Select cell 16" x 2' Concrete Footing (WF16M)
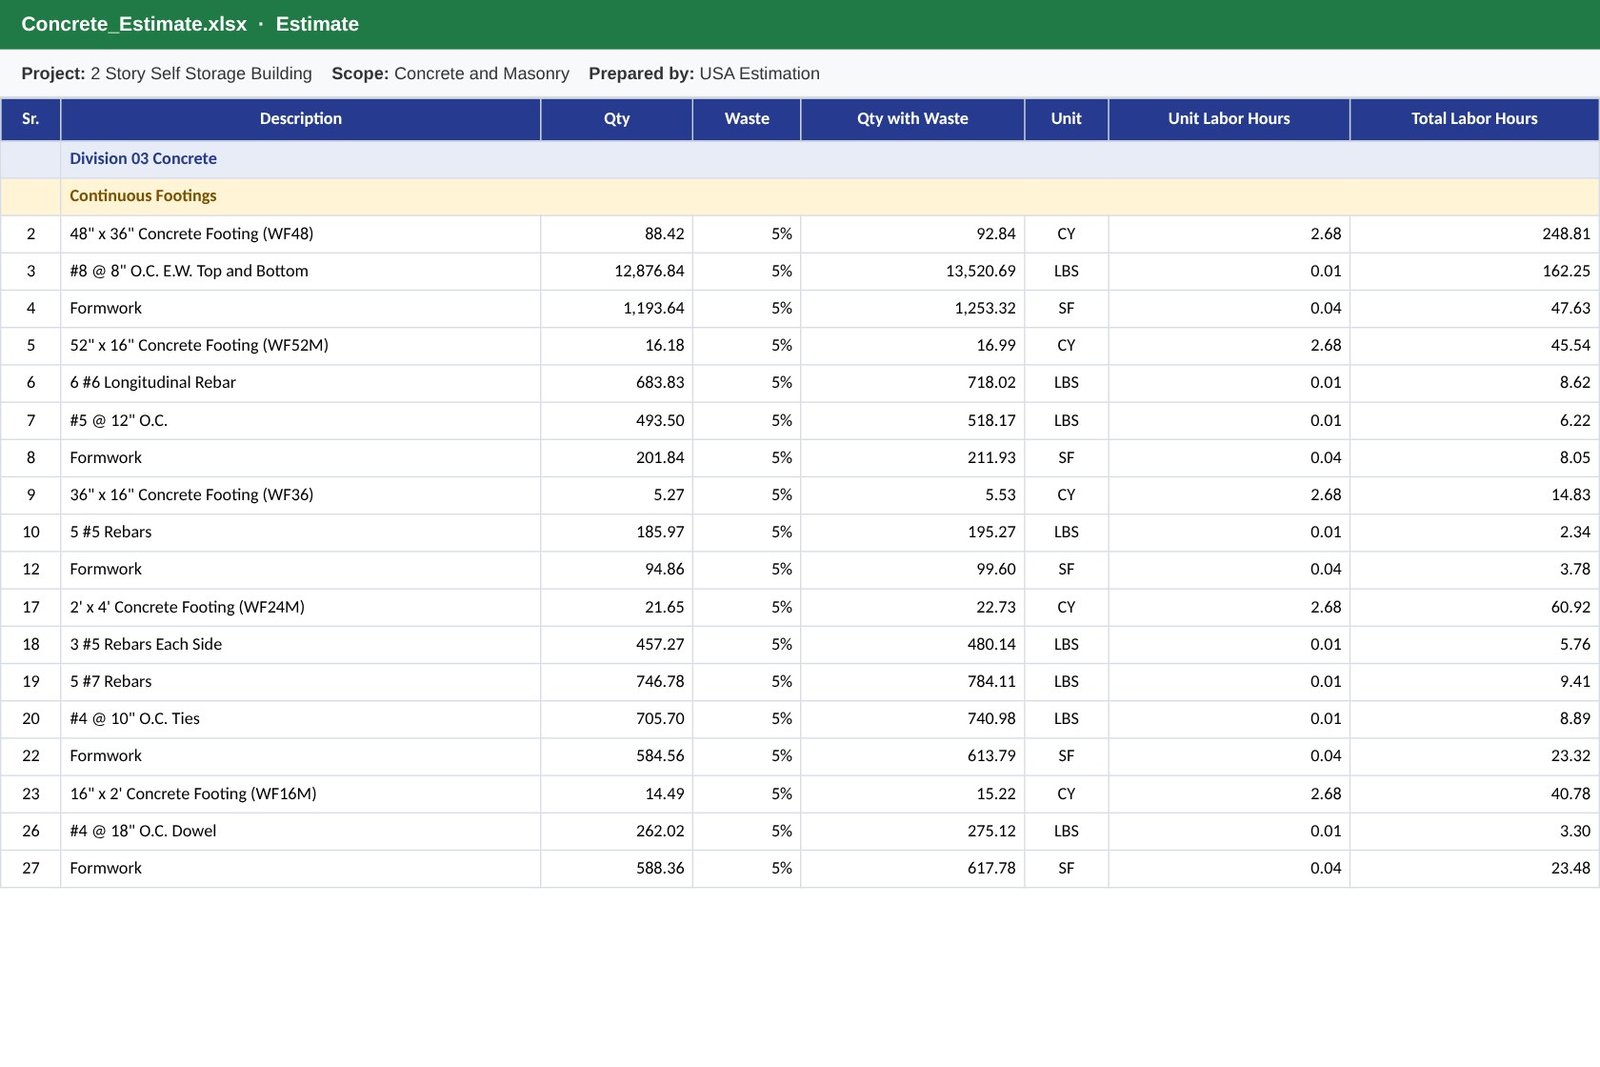Image resolution: width=1600 pixels, height=1067 pixels. 300,794
